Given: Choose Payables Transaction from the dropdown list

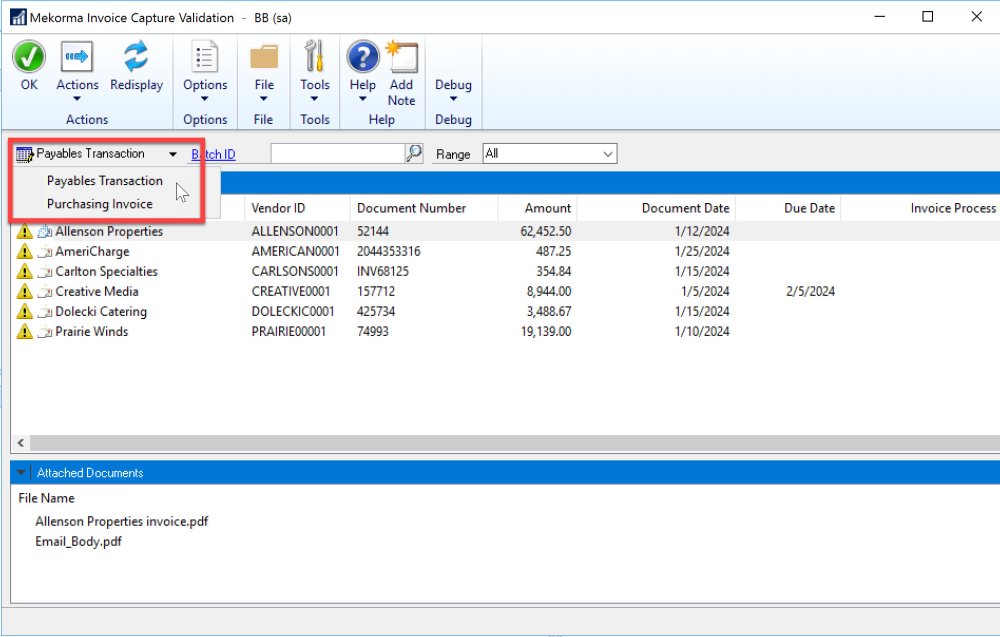Looking at the screenshot, I should (105, 180).
